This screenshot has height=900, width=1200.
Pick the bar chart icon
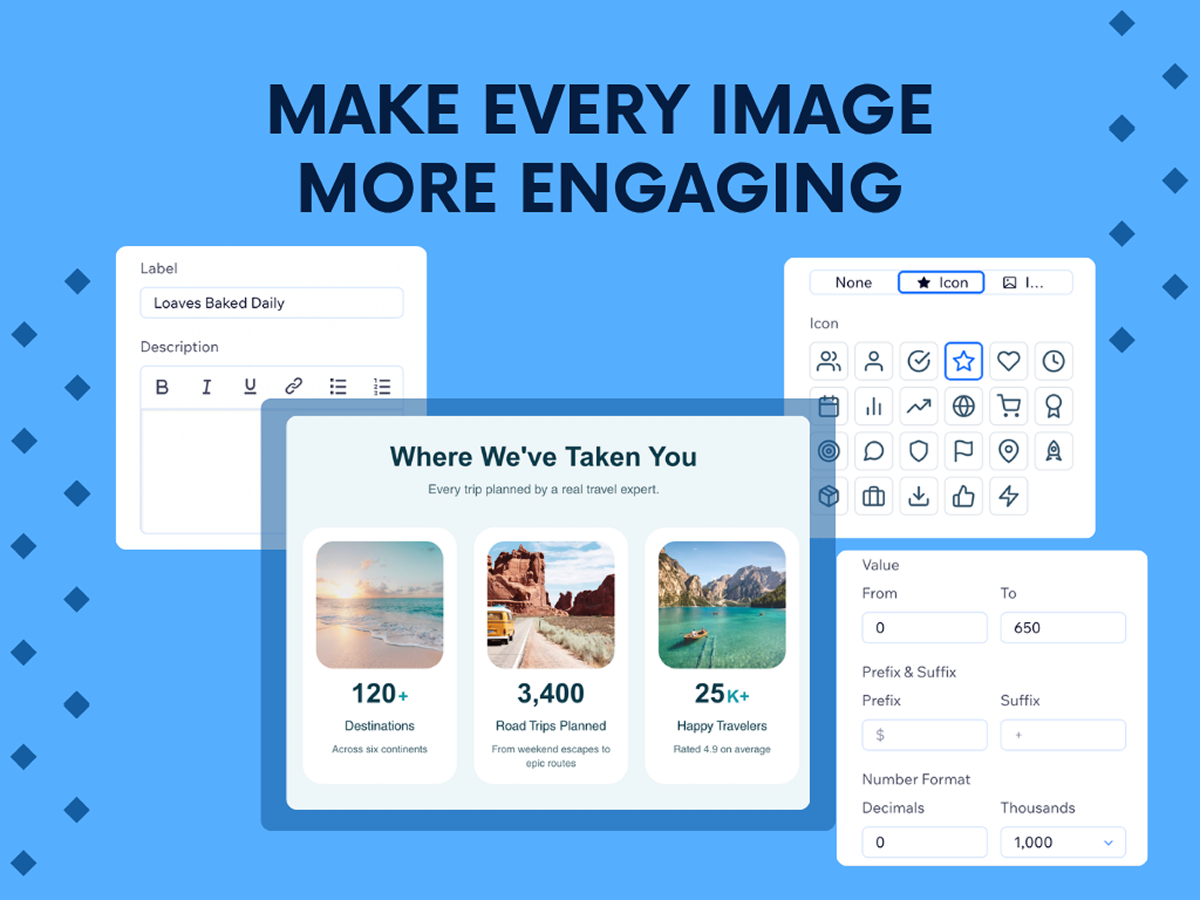click(874, 406)
